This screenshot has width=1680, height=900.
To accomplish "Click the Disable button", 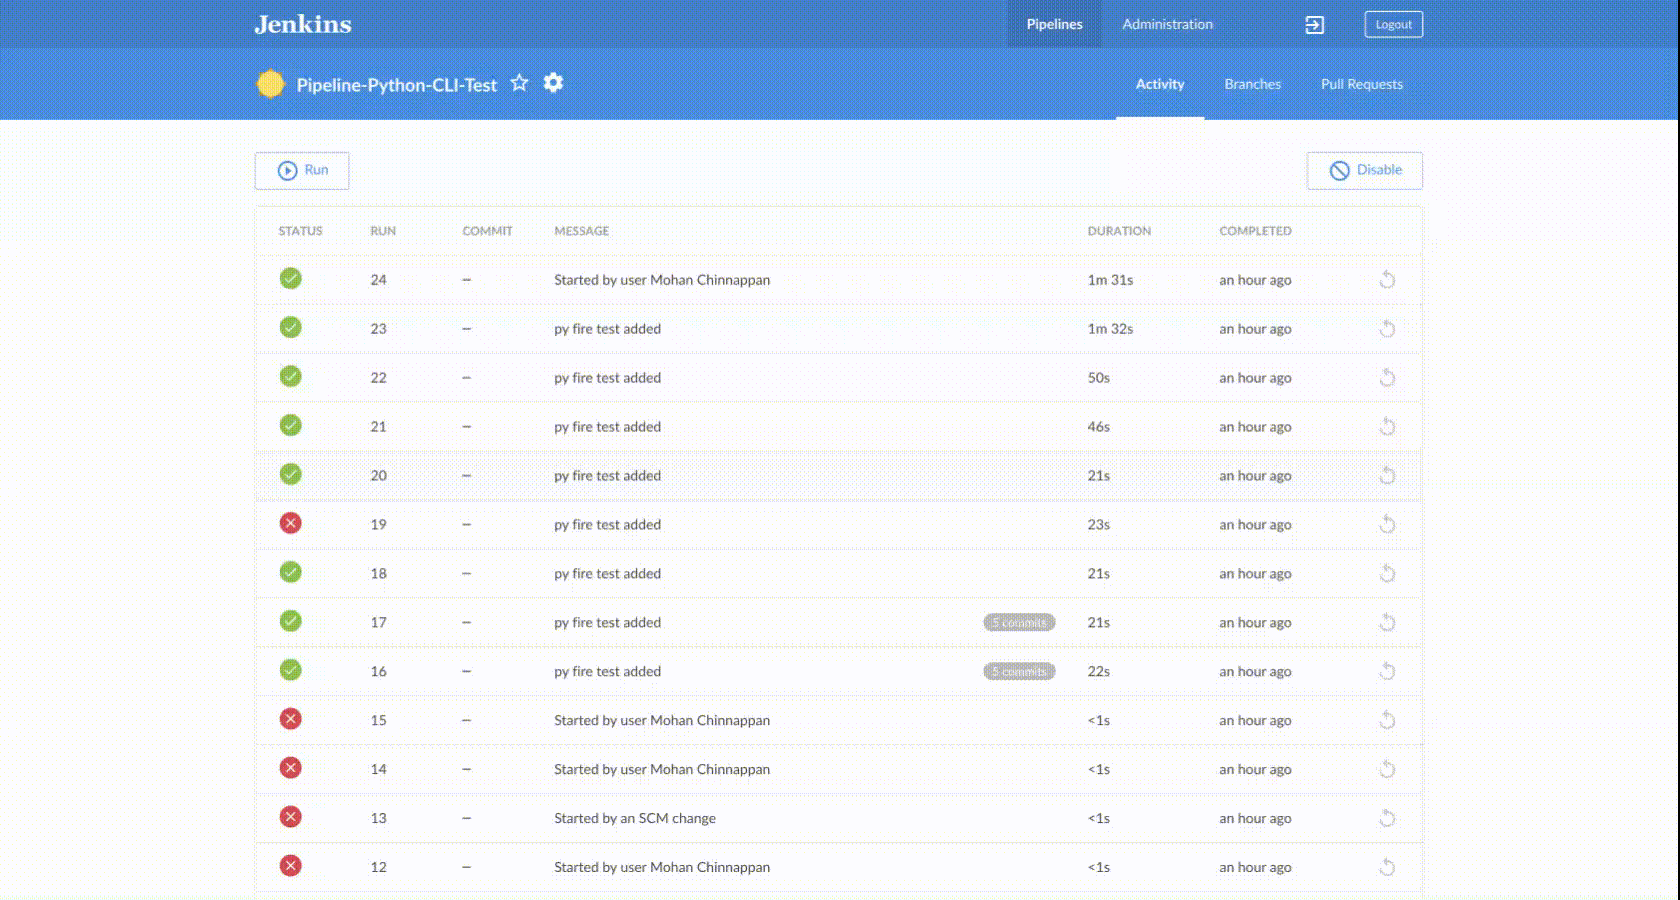I will 1365,170.
